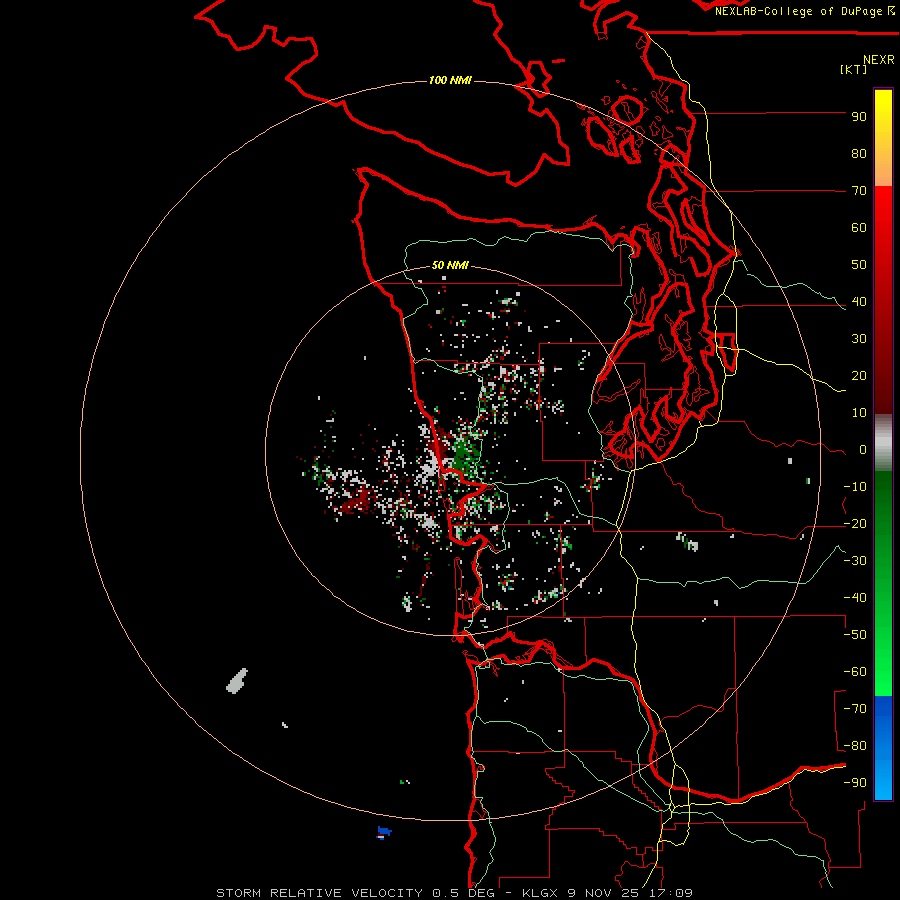Pick the gray zero-velocity segment of color bar

(x=883, y=443)
